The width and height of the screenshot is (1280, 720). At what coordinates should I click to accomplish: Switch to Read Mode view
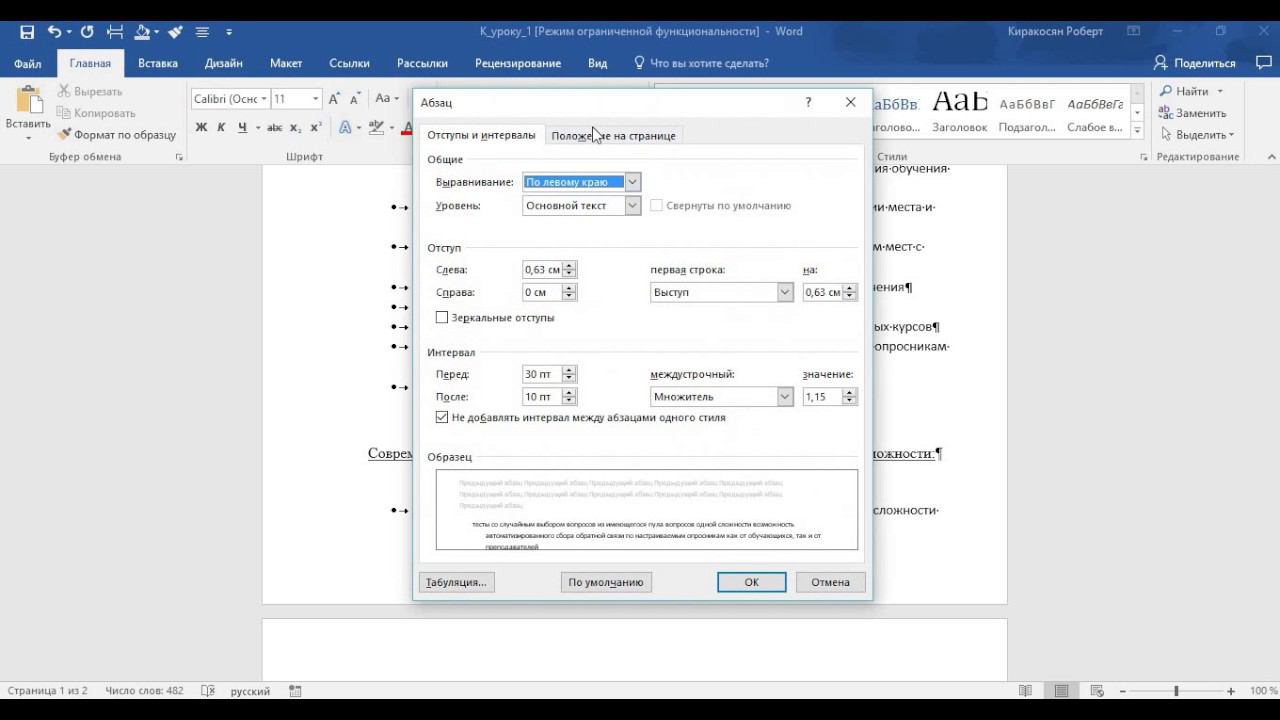tap(1025, 691)
